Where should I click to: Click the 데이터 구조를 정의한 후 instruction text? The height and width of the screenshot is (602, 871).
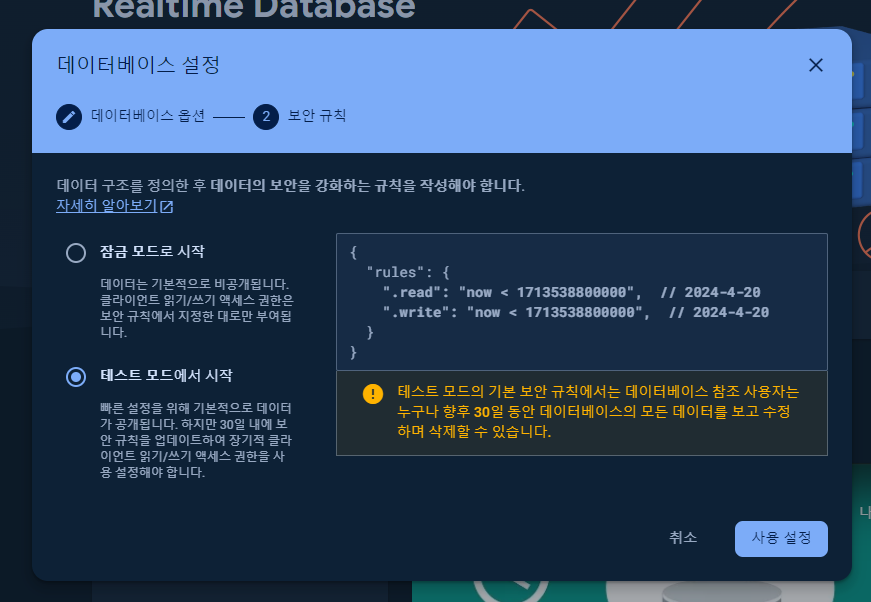pyautogui.click(x=291, y=185)
